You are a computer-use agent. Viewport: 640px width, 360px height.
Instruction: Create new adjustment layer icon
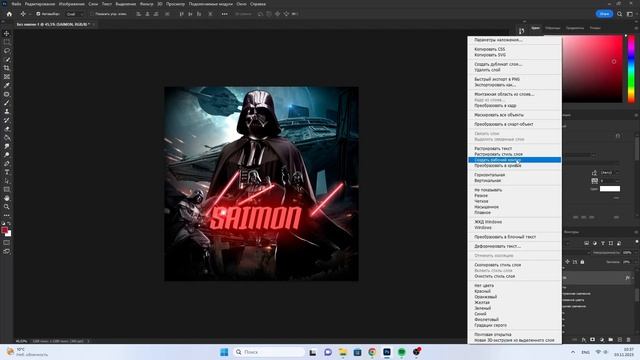coord(602,340)
